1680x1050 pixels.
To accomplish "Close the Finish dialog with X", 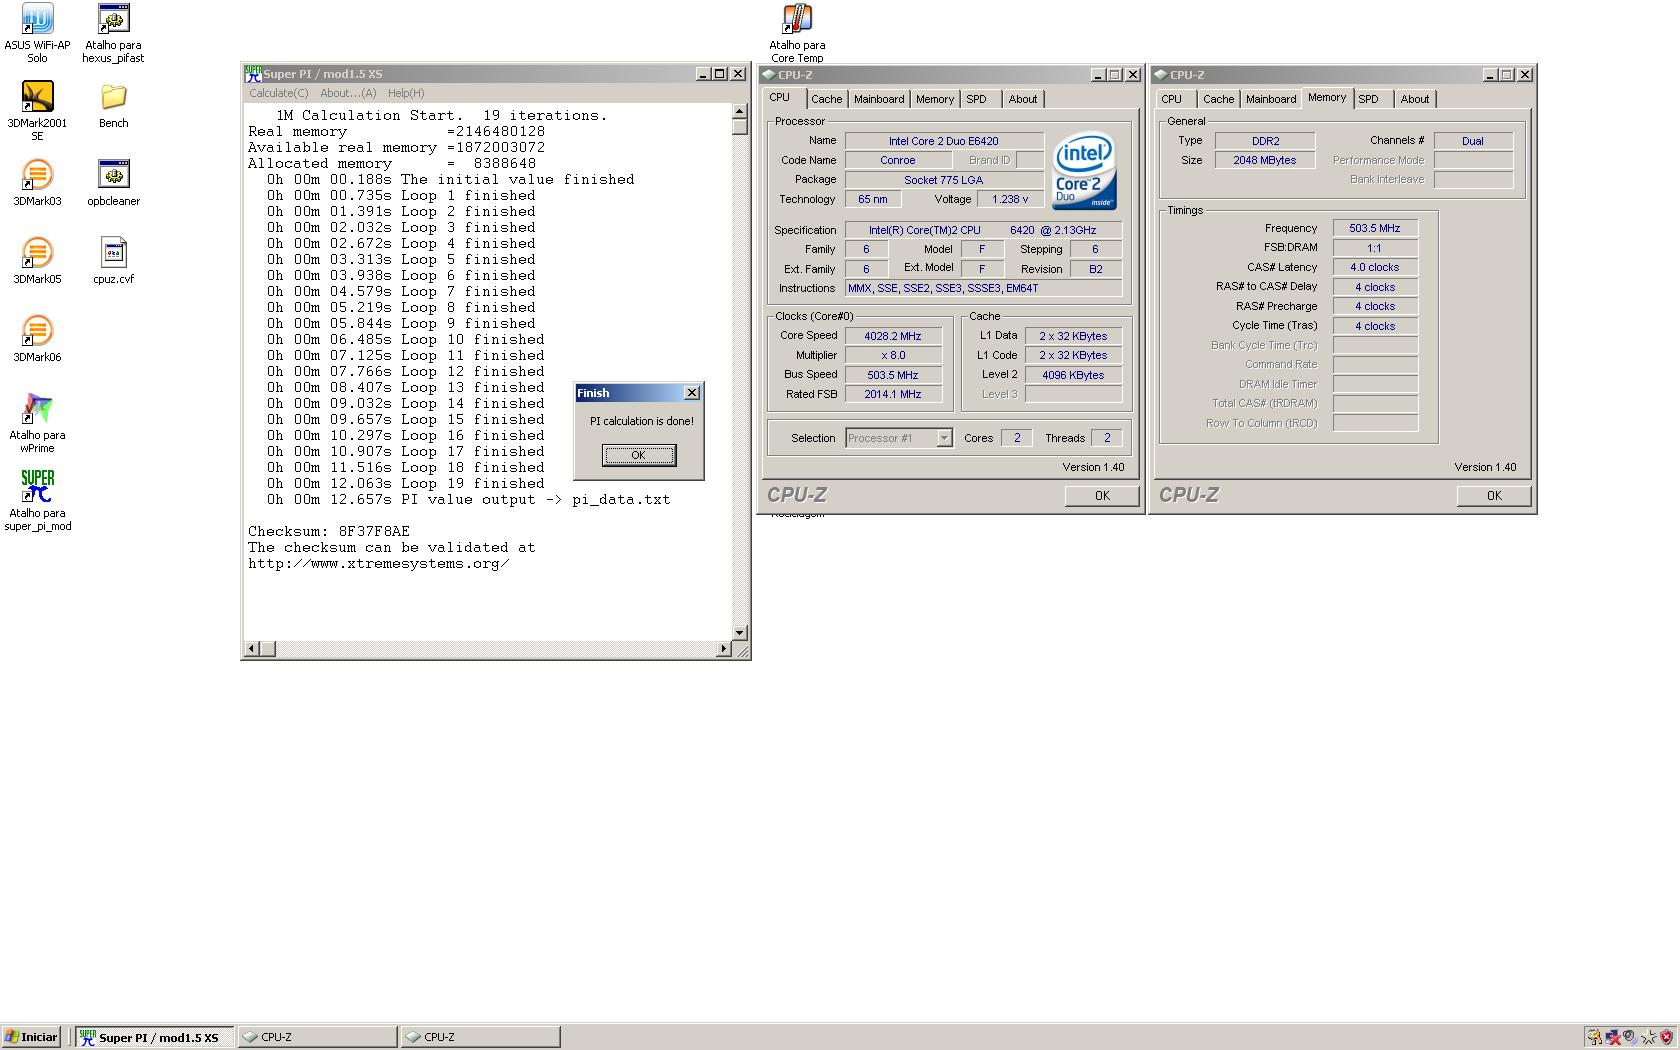I will (692, 393).
